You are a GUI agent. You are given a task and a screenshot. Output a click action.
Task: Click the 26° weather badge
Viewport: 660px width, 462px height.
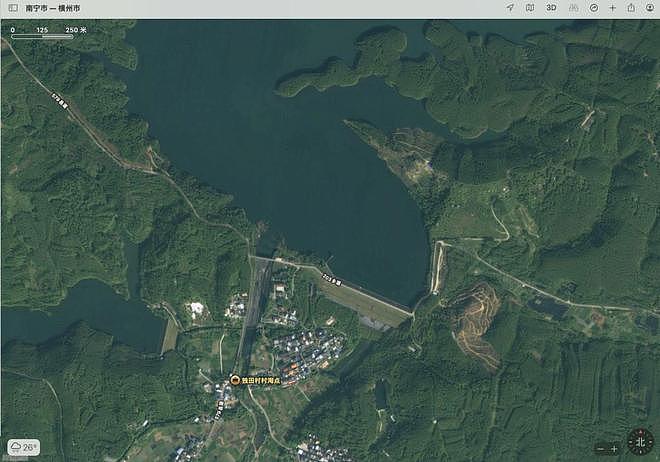pos(24,447)
